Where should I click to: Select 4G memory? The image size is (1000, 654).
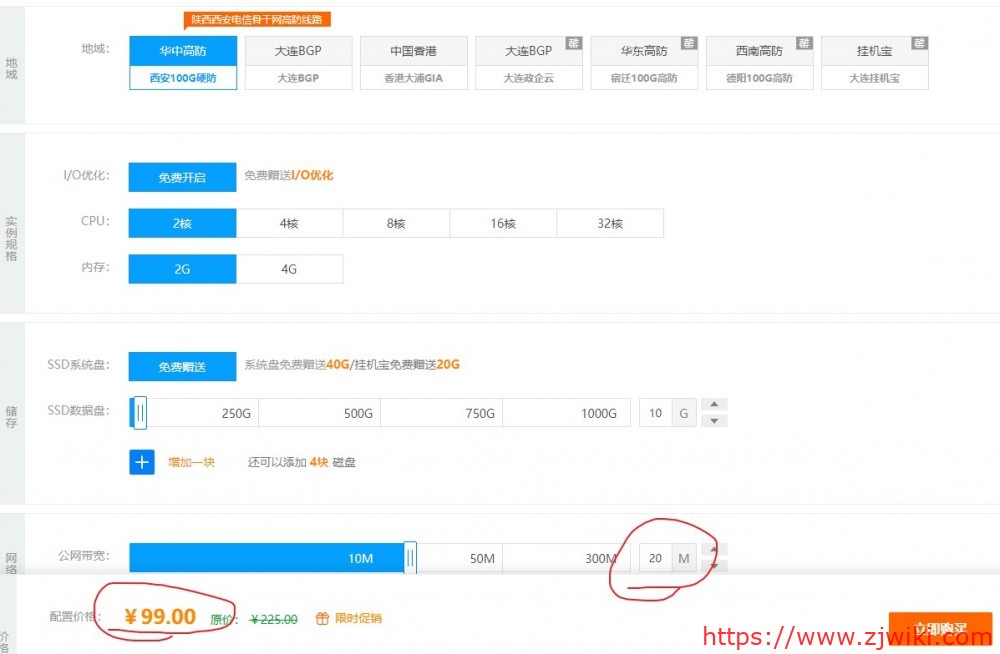pyautogui.click(x=289, y=268)
